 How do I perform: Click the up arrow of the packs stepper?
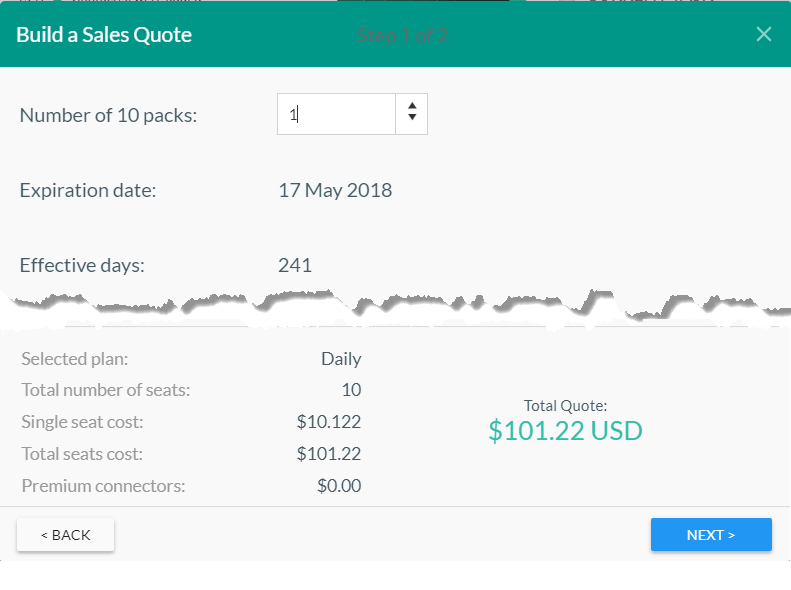[412, 106]
